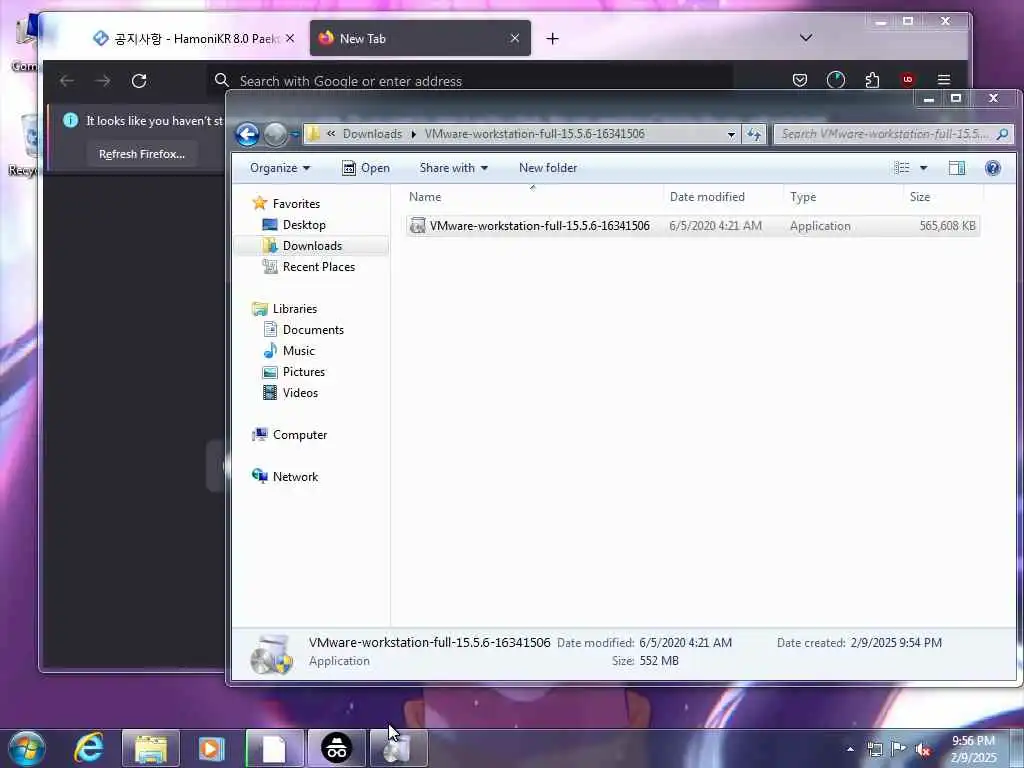Open Explorer help
The width and height of the screenshot is (1024, 768).
(x=993, y=168)
